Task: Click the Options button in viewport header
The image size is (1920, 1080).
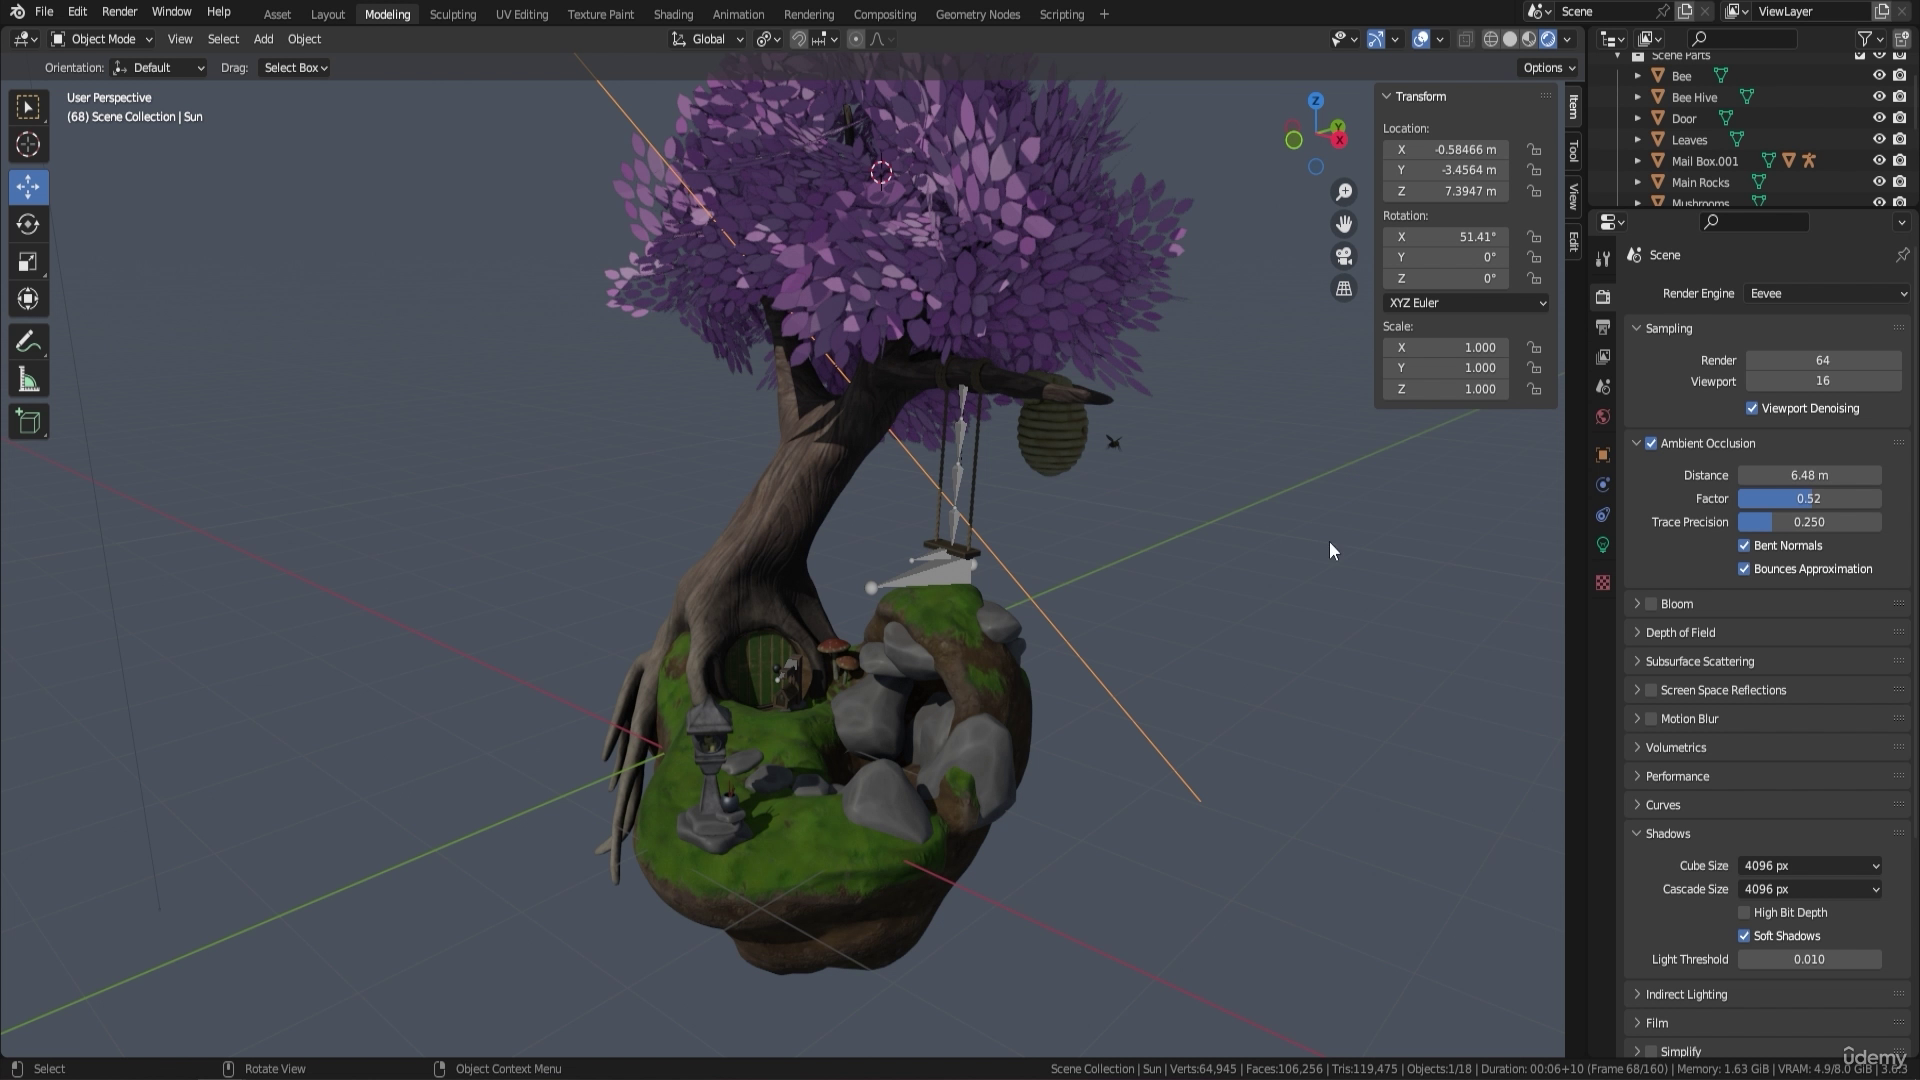Action: point(1548,68)
